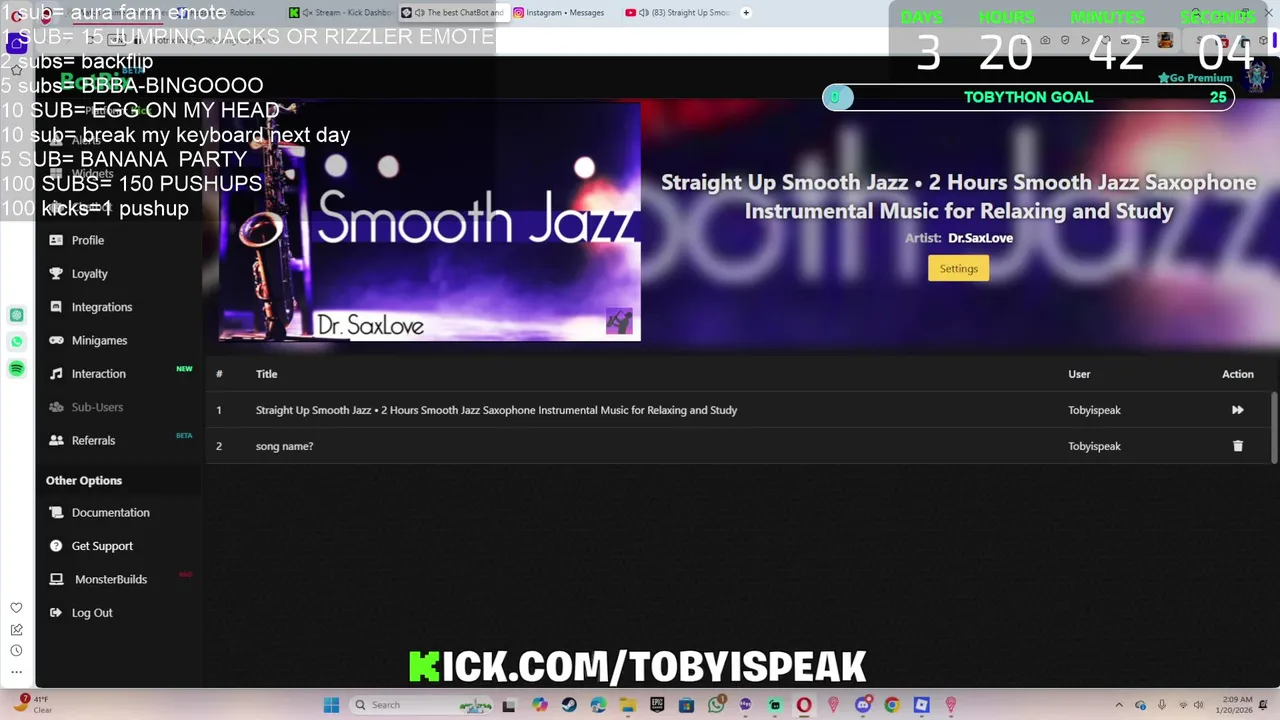Delete the 'song name?' queue entry
Screen dimensions: 1280x720
point(1237,446)
